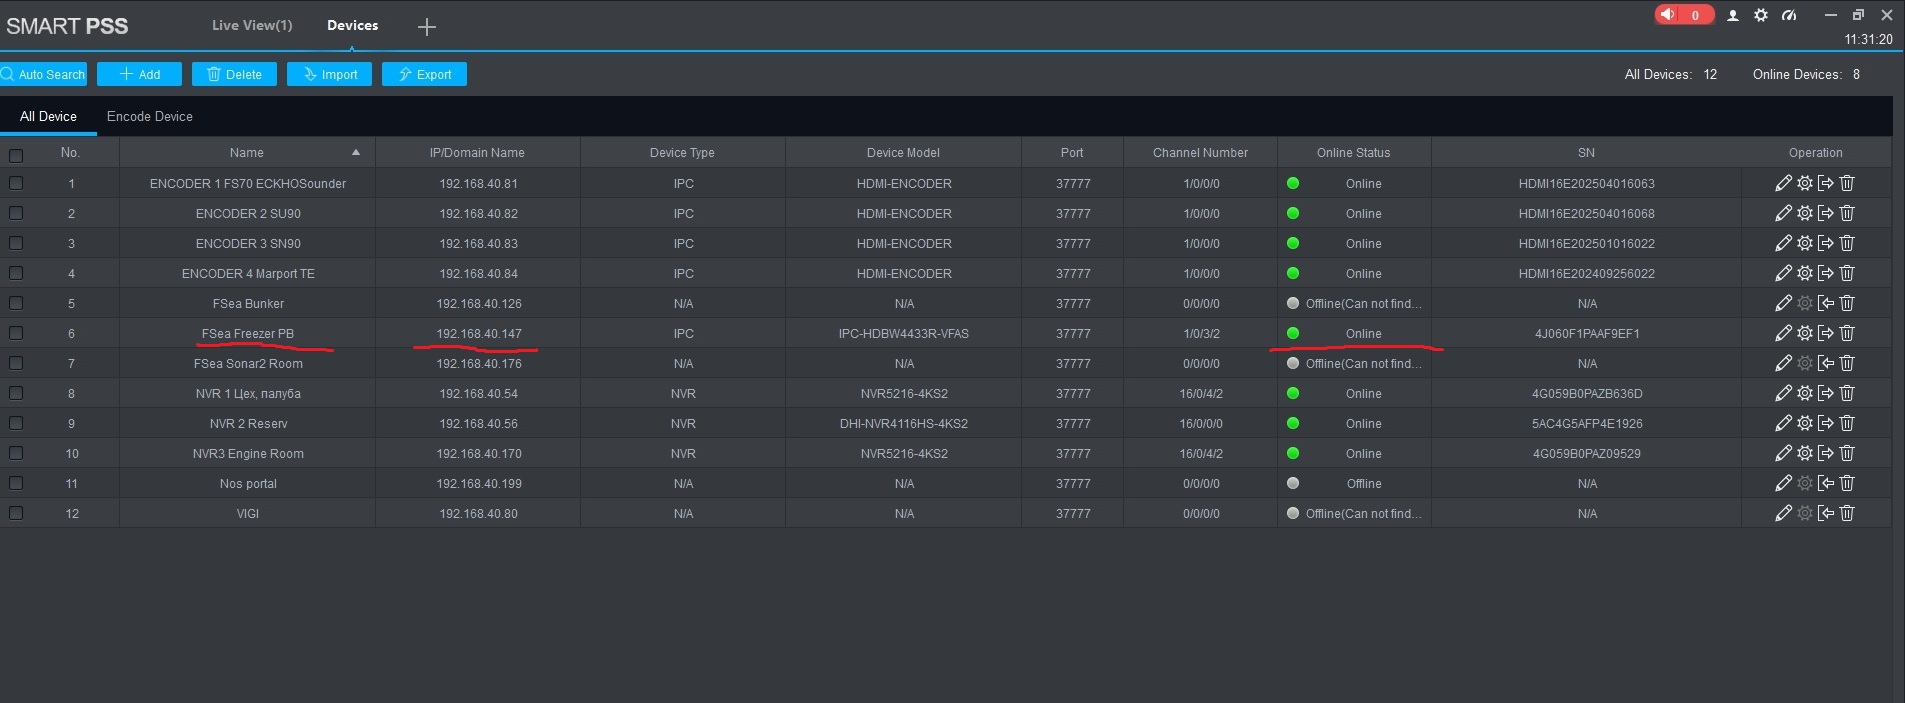Open a new tab with the plus icon
1905x703 pixels.
427,27
